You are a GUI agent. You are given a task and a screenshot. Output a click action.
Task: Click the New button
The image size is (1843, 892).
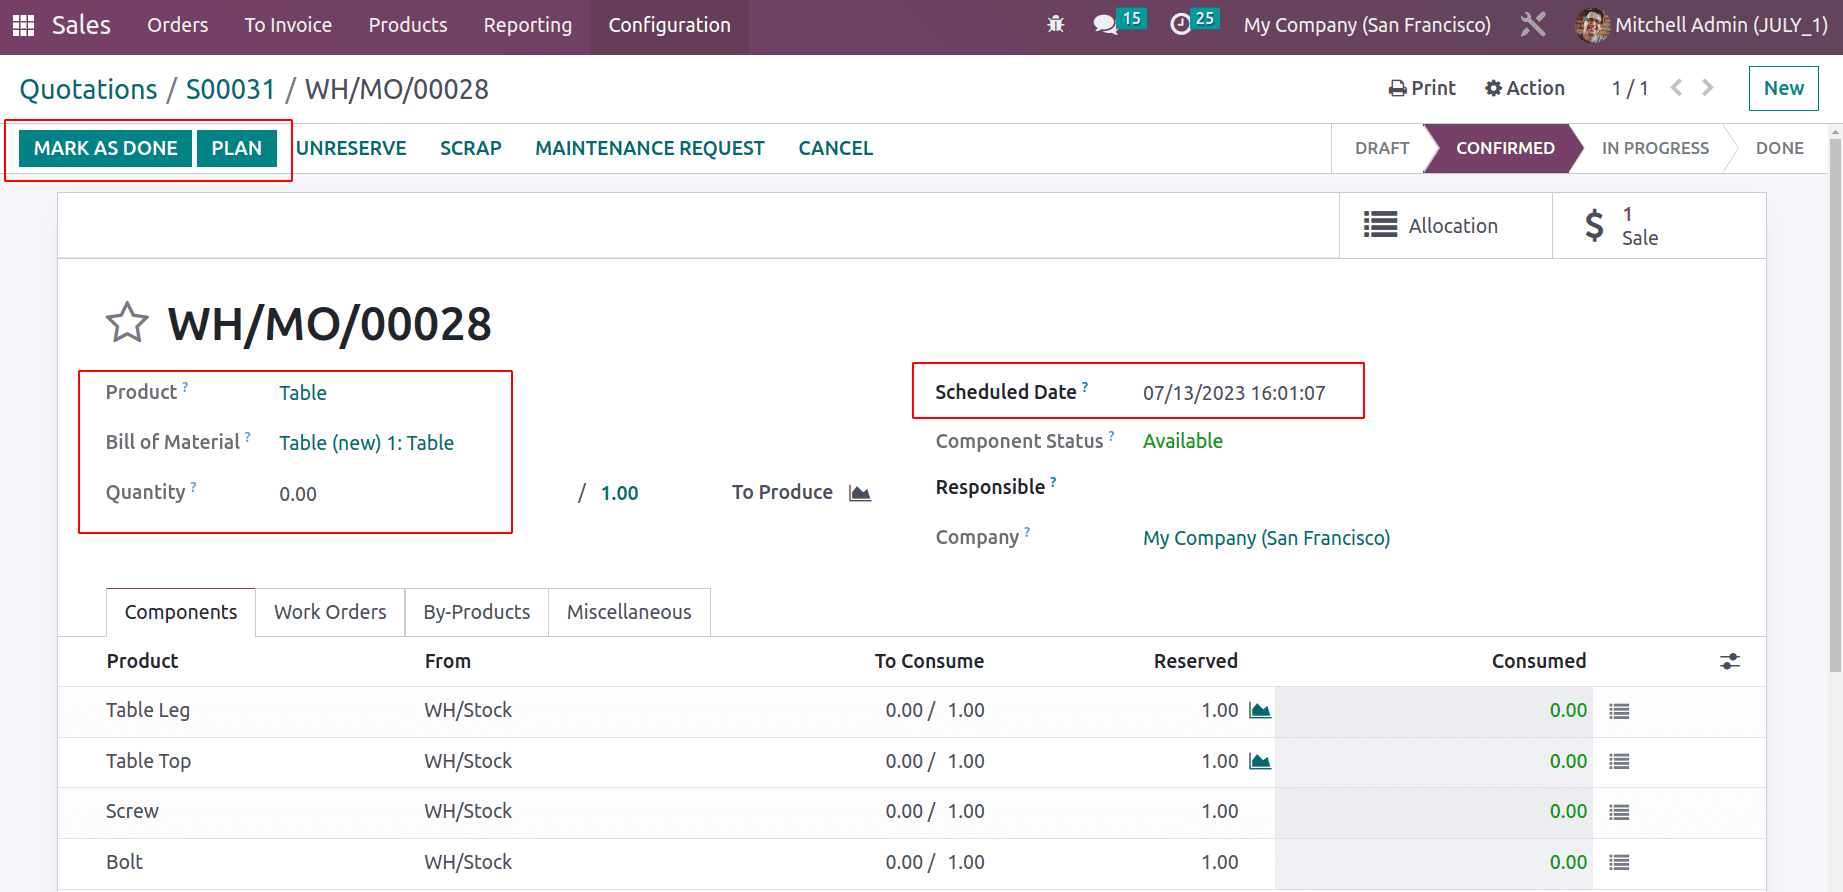pos(1784,88)
